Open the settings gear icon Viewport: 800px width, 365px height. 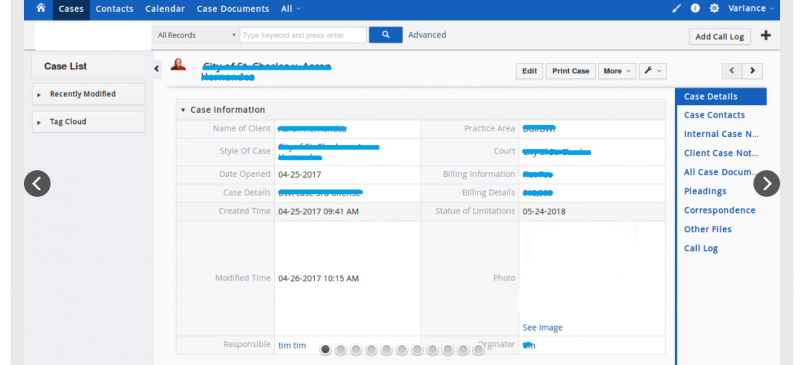tap(714, 8)
